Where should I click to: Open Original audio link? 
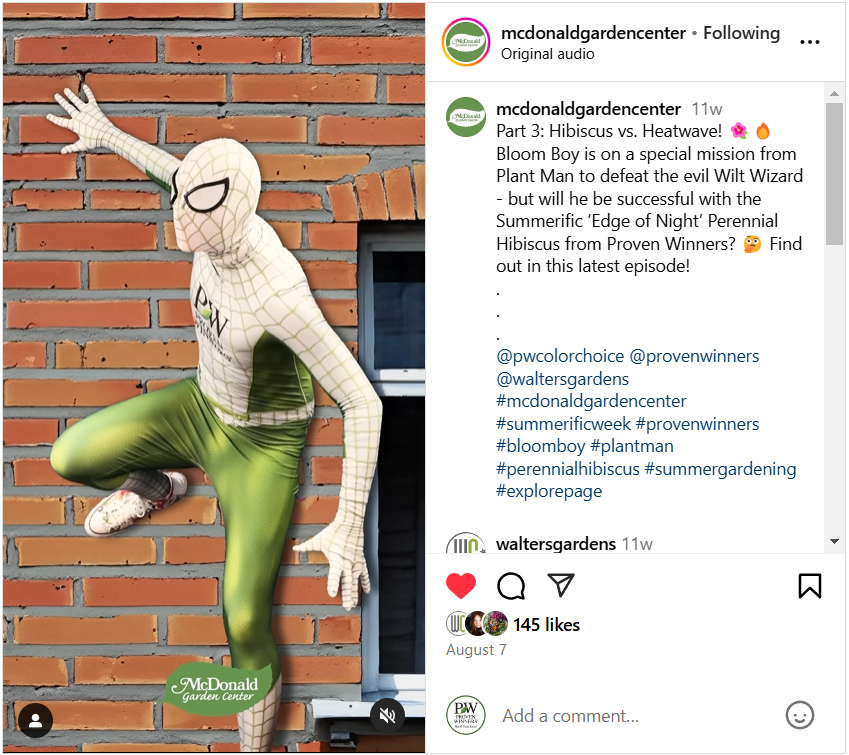[547, 54]
